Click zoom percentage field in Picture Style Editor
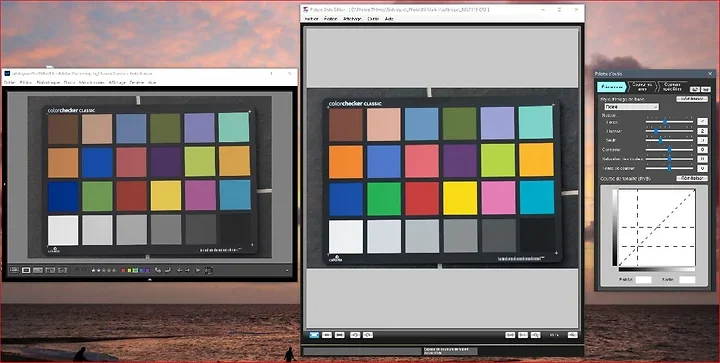 pos(554,335)
